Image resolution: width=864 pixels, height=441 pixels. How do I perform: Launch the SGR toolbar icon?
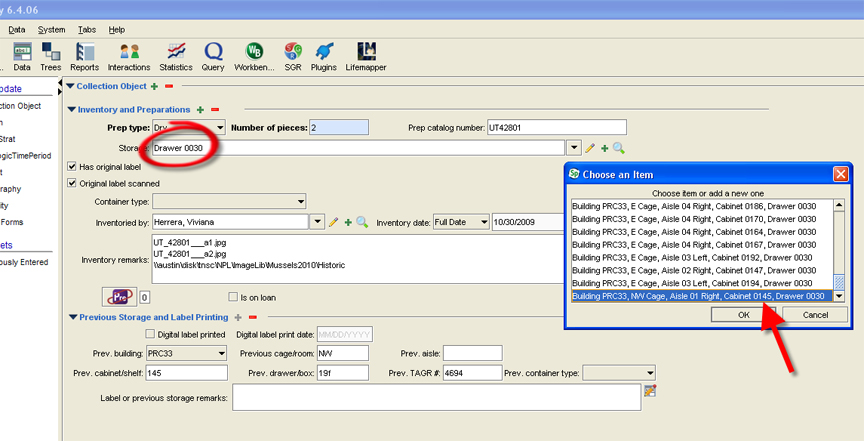[x=292, y=55]
